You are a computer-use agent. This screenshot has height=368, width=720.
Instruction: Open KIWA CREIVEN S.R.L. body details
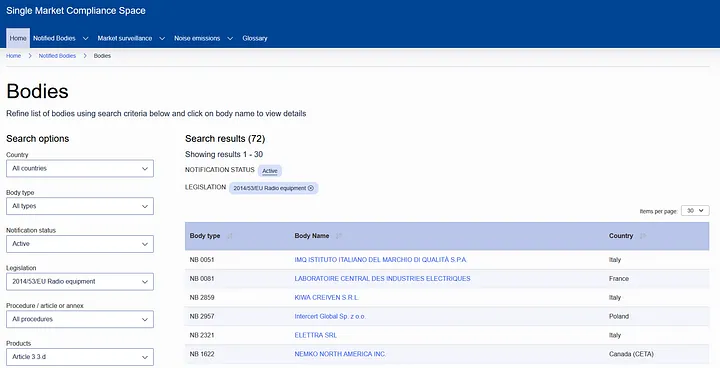tap(326, 298)
